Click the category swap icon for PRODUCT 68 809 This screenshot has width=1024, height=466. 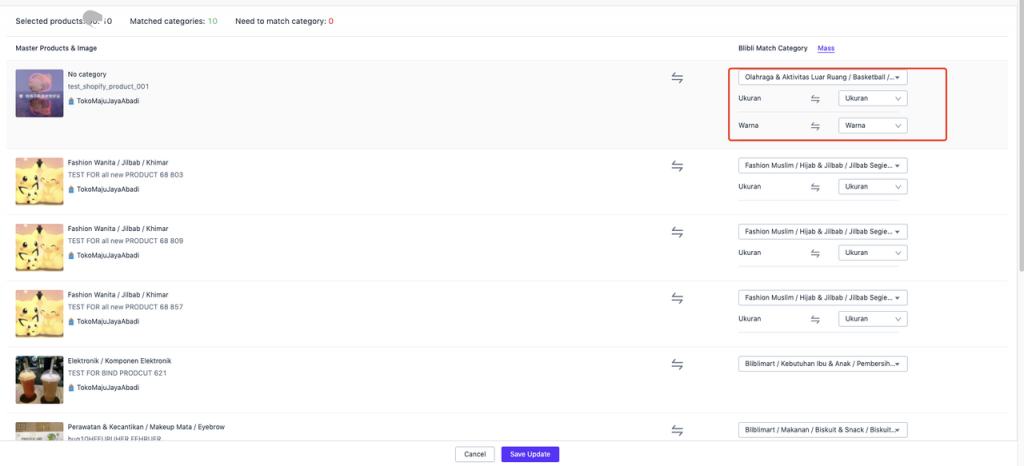(x=677, y=232)
